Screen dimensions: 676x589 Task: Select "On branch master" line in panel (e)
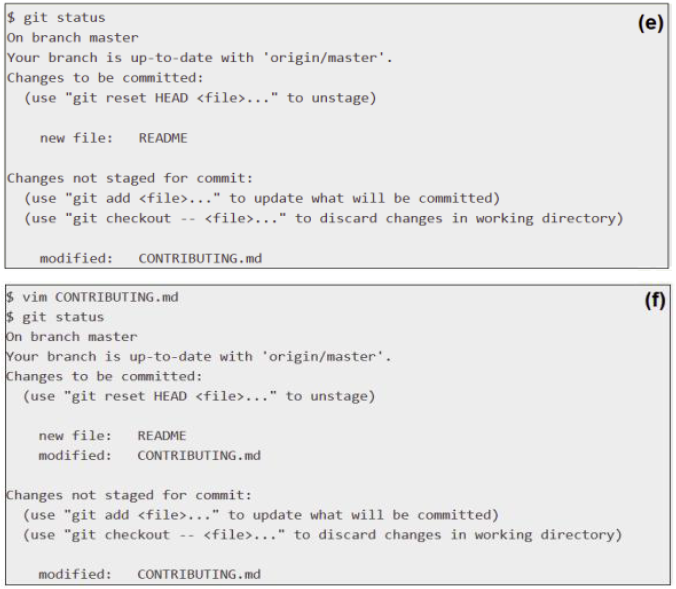73,38
